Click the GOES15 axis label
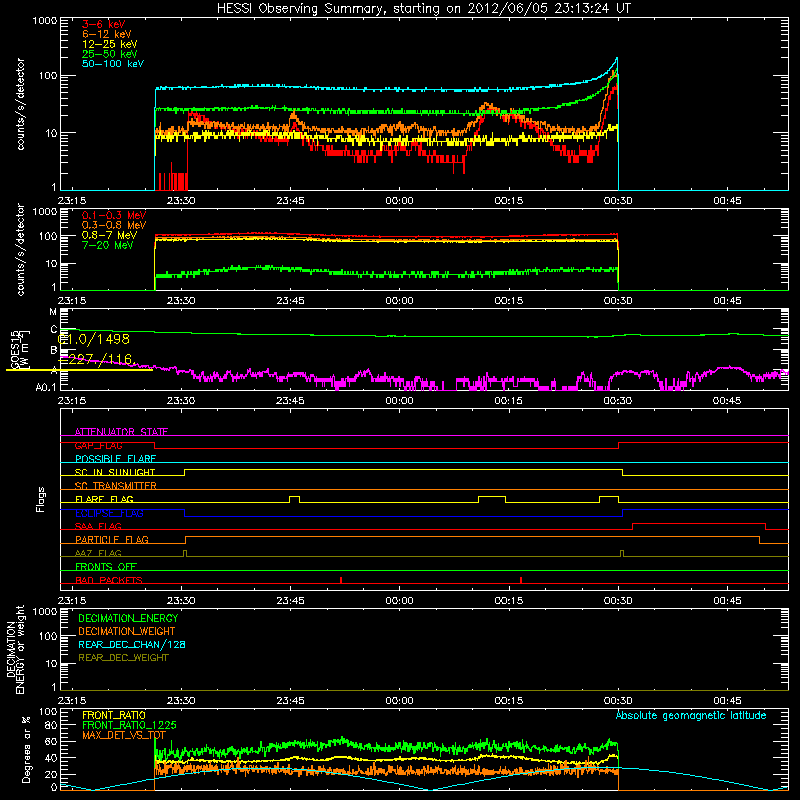800x800 pixels. (x=15, y=349)
